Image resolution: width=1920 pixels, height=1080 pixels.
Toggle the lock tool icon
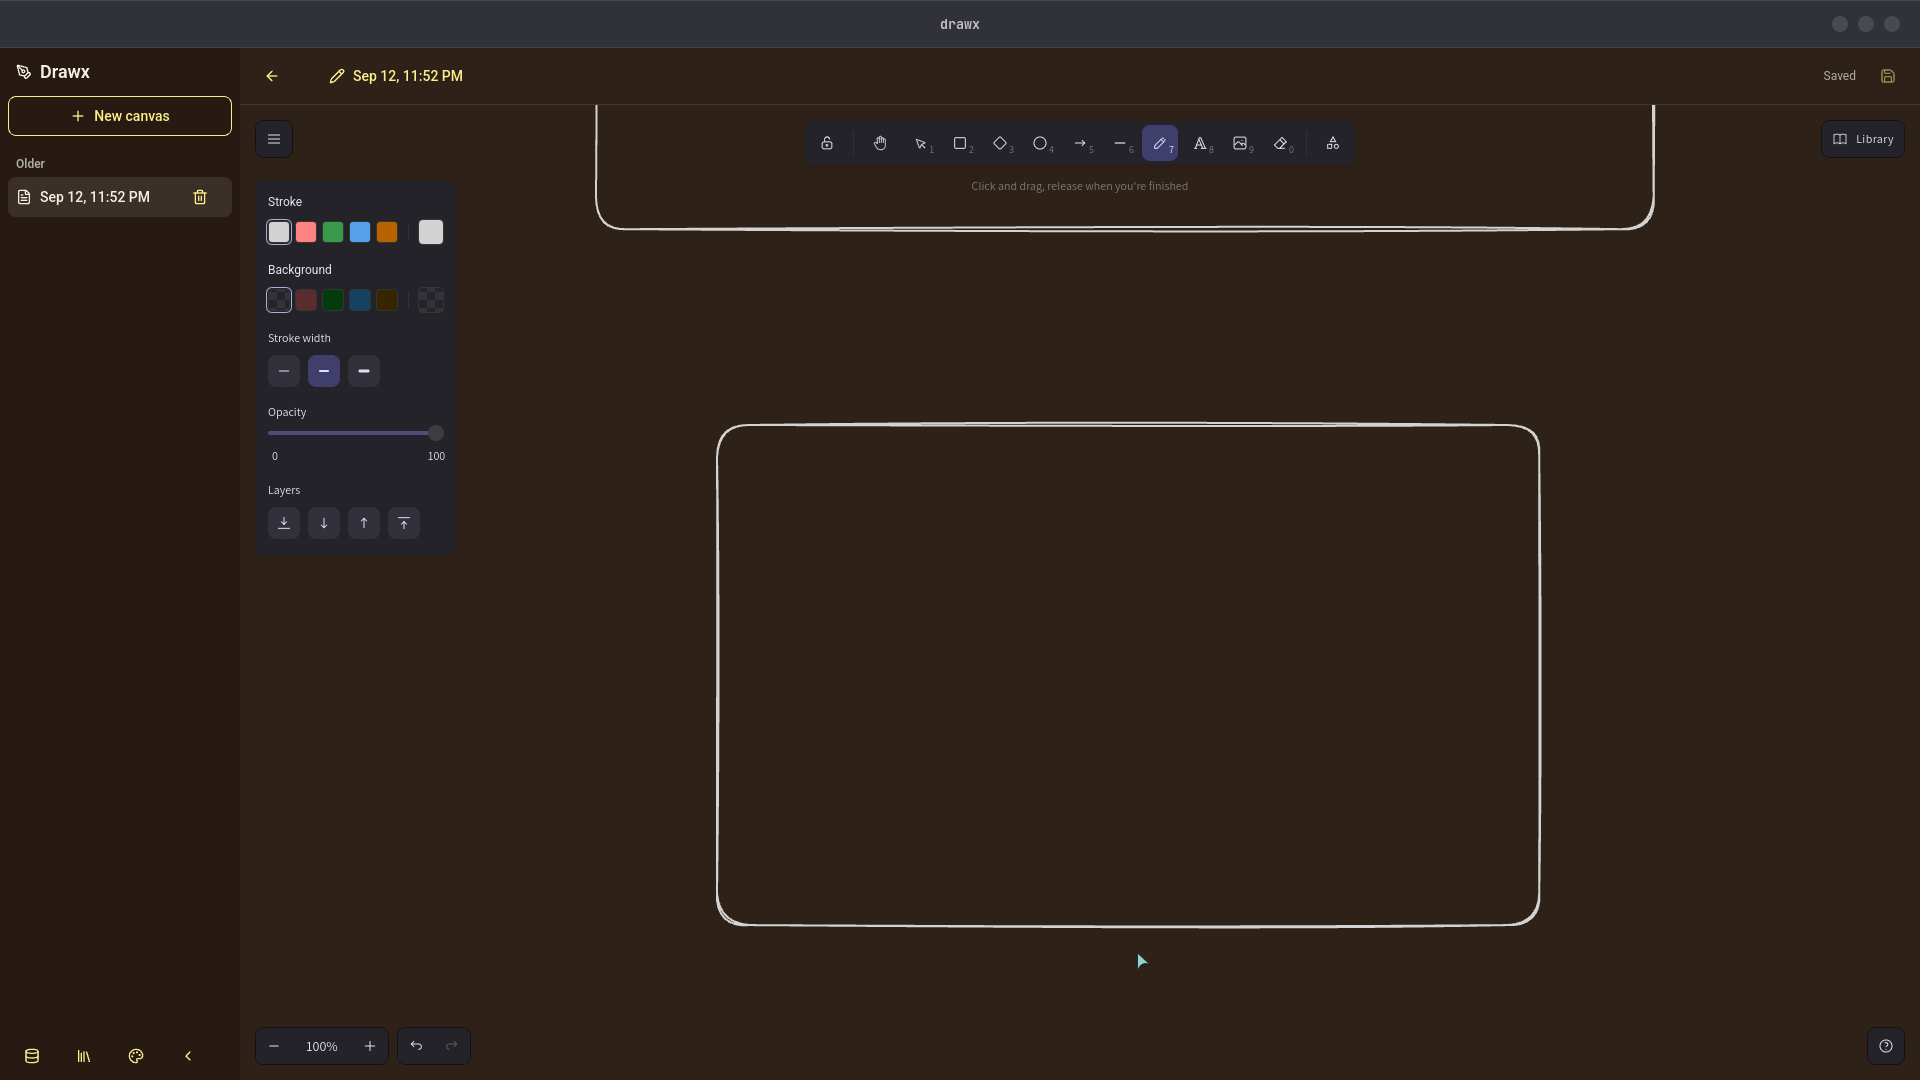coord(827,143)
